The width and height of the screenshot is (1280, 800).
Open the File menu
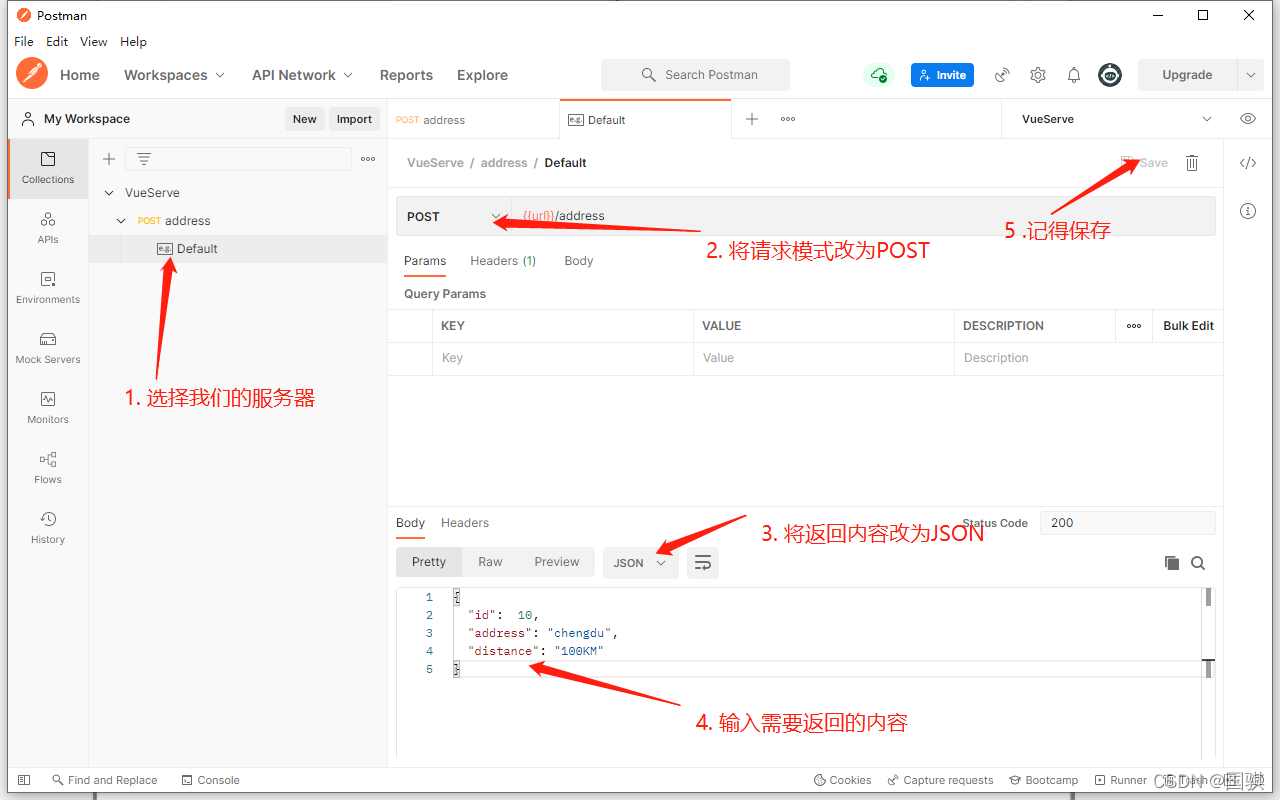click(x=24, y=42)
